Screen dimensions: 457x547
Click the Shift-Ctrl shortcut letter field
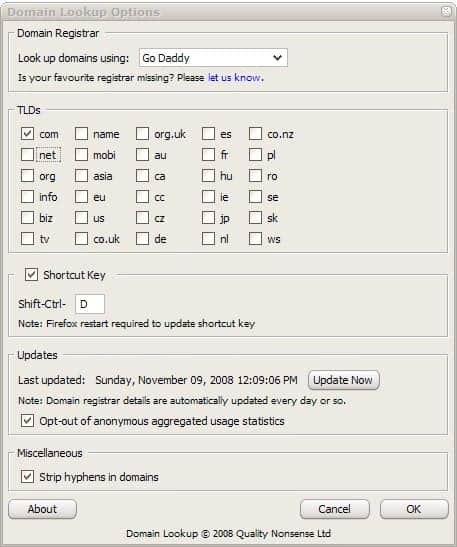90,304
